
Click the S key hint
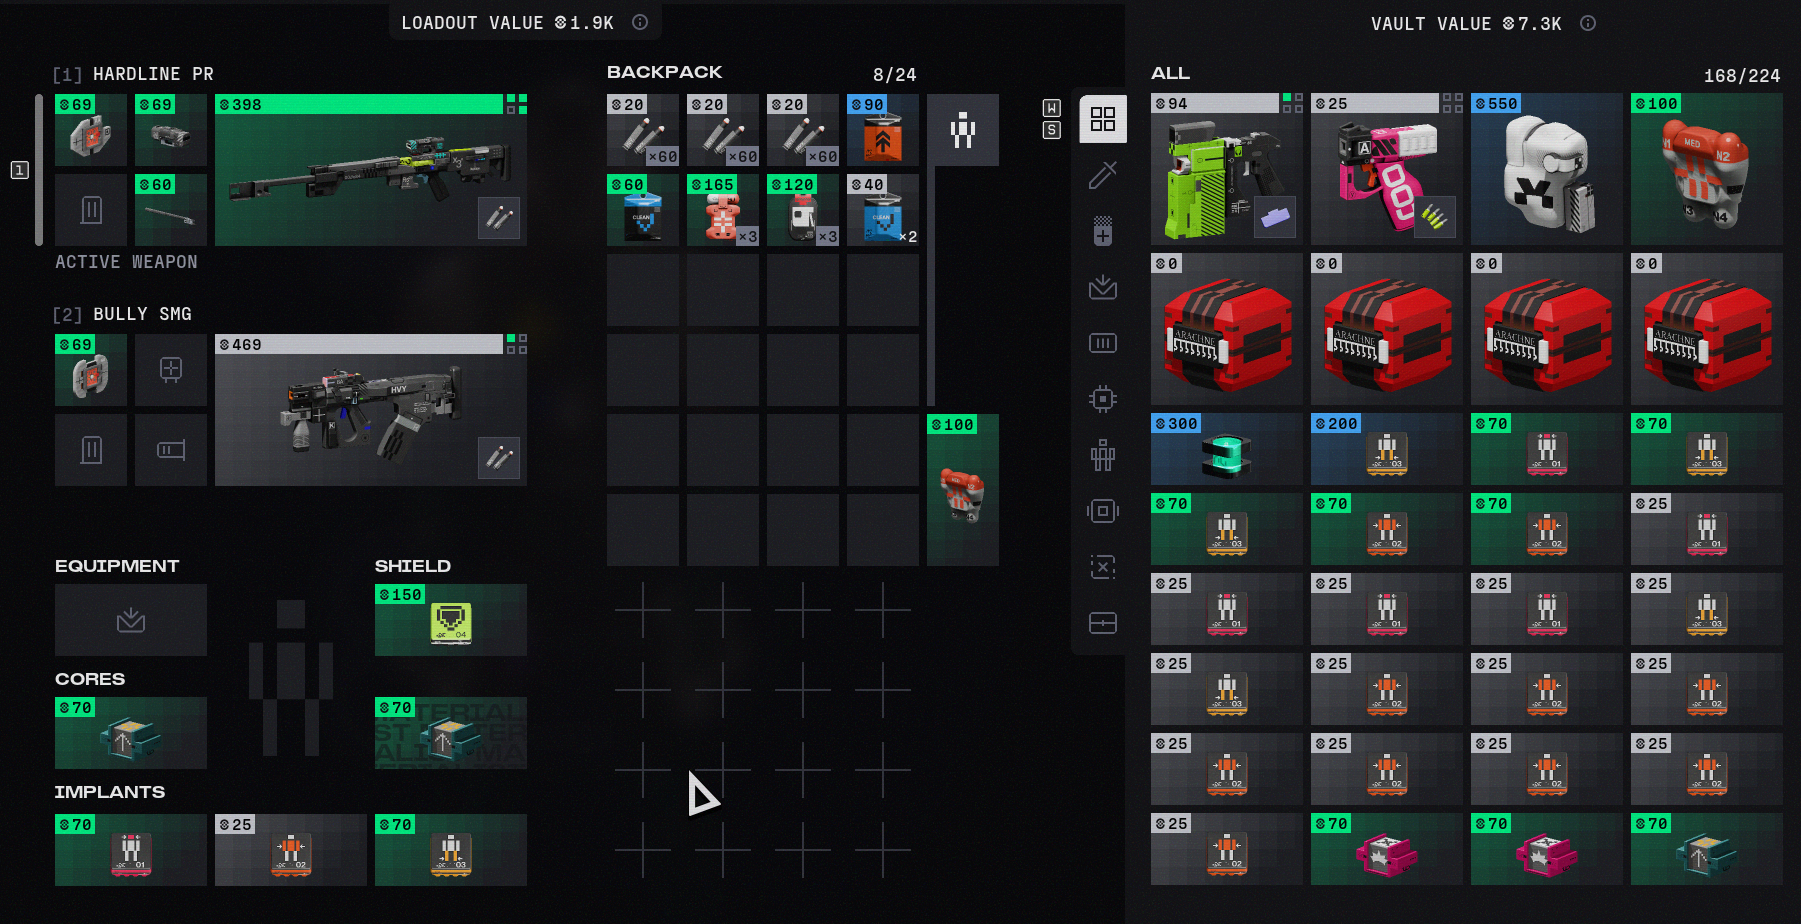(x=1051, y=130)
